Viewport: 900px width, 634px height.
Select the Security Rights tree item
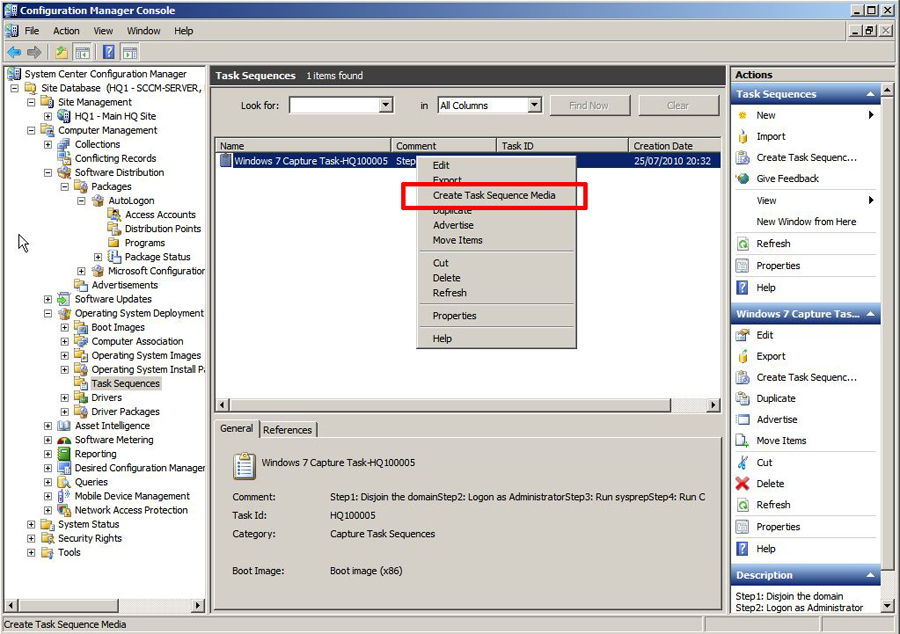tap(90, 538)
